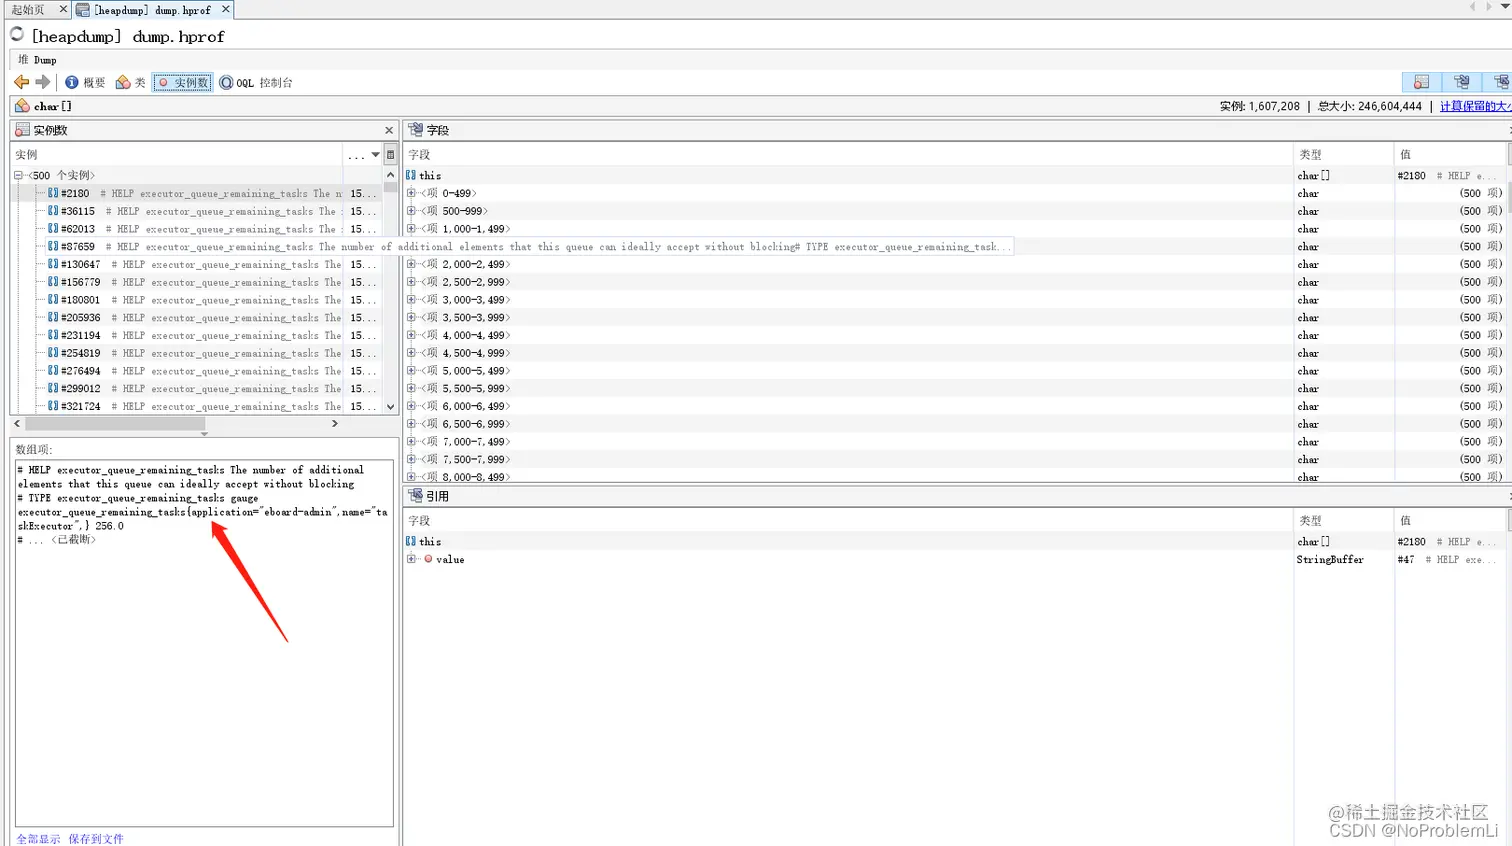
Task: Click the horizontal scrollbar thumb under instances list
Action: pos(114,423)
